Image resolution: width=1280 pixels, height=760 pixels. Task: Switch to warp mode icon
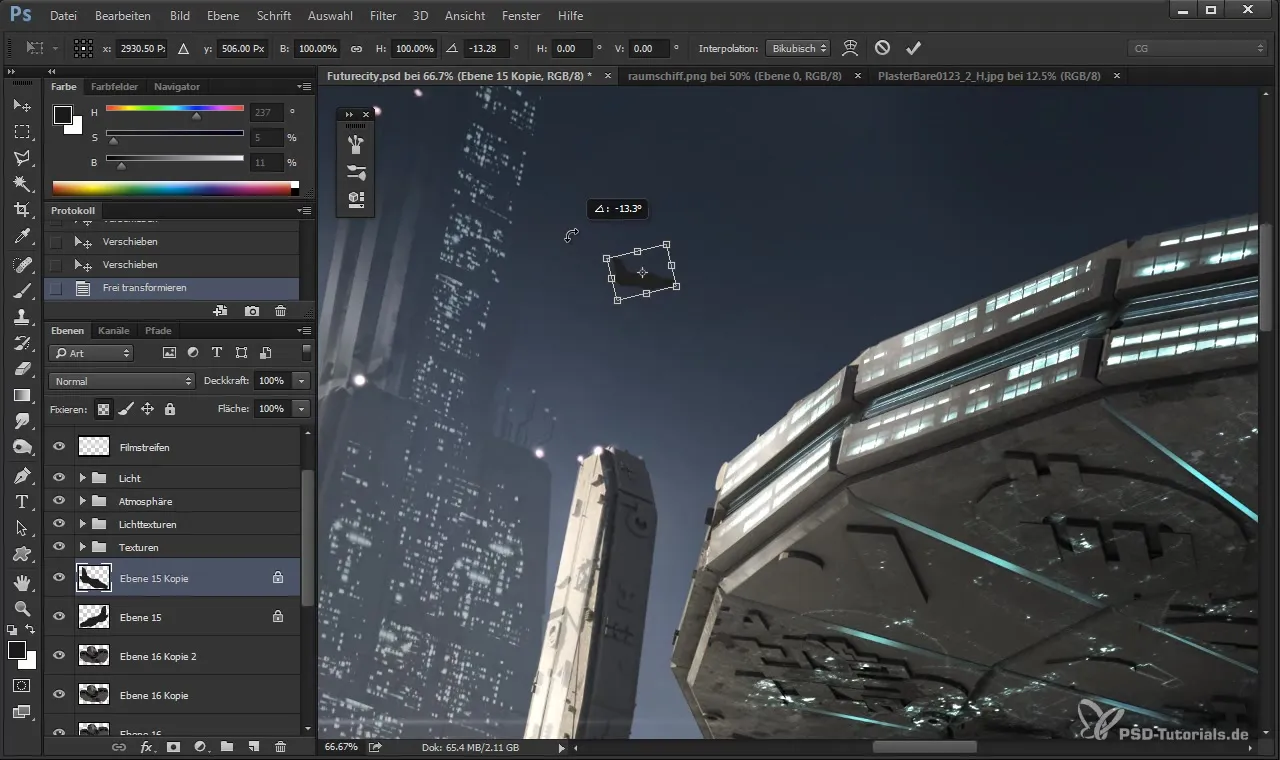[850, 48]
